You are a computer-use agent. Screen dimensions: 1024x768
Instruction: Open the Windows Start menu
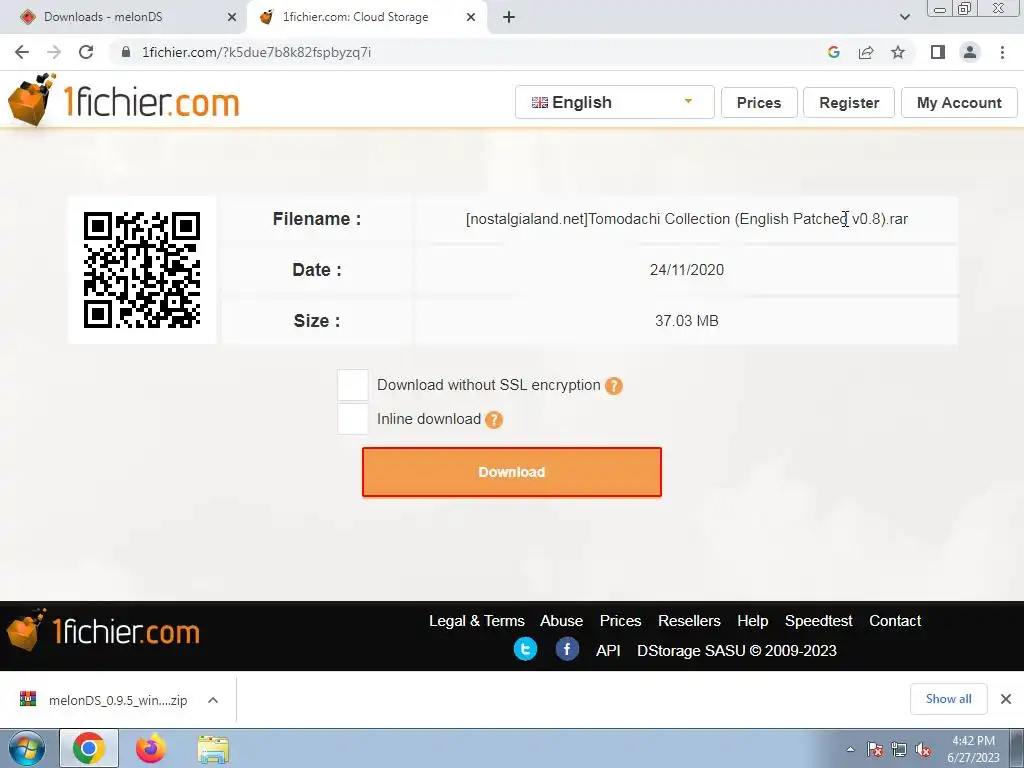(27, 749)
